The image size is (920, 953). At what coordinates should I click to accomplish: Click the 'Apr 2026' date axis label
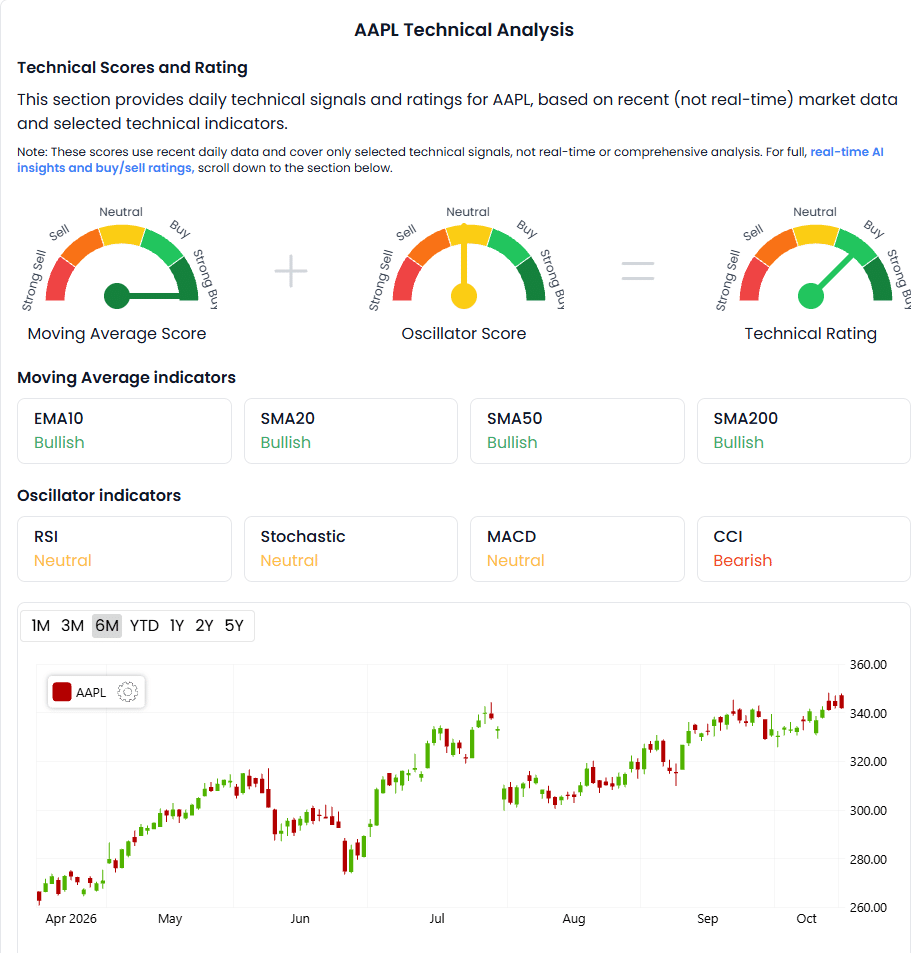click(70, 918)
